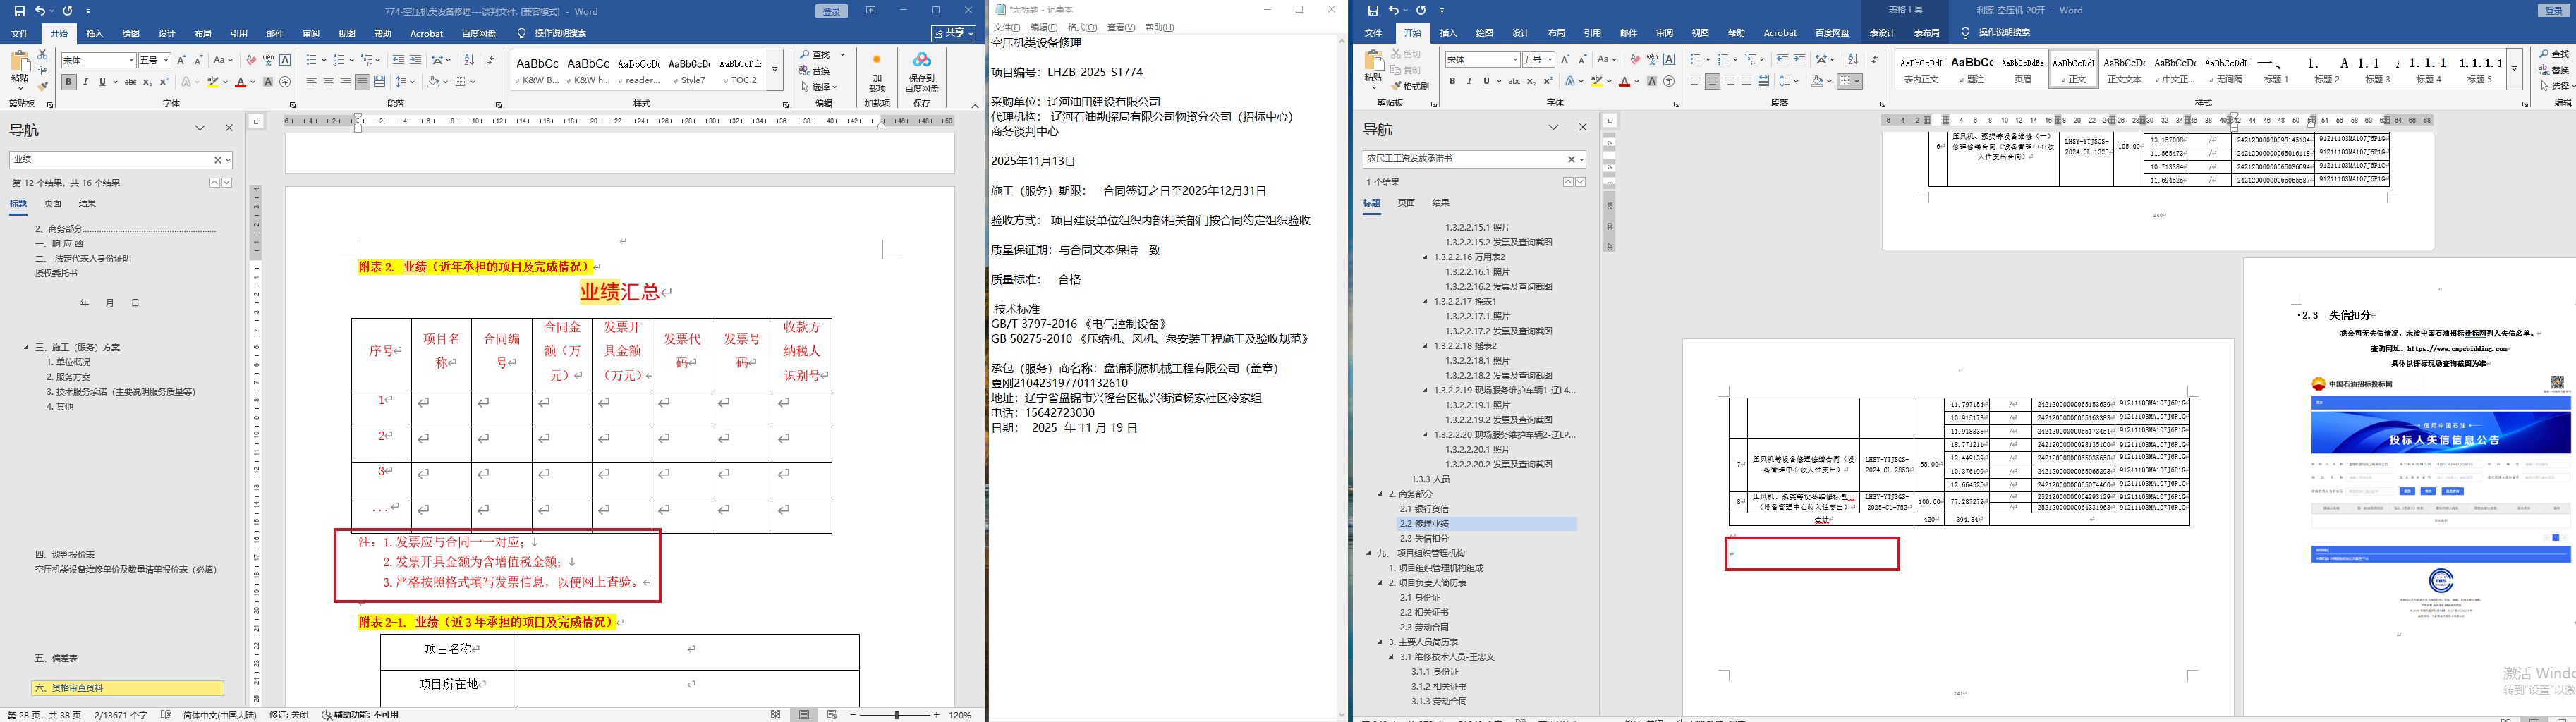Viewport: 2576px width, 722px height.
Task: Switch to Read Mode in the left Word status bar
Action: coord(776,715)
